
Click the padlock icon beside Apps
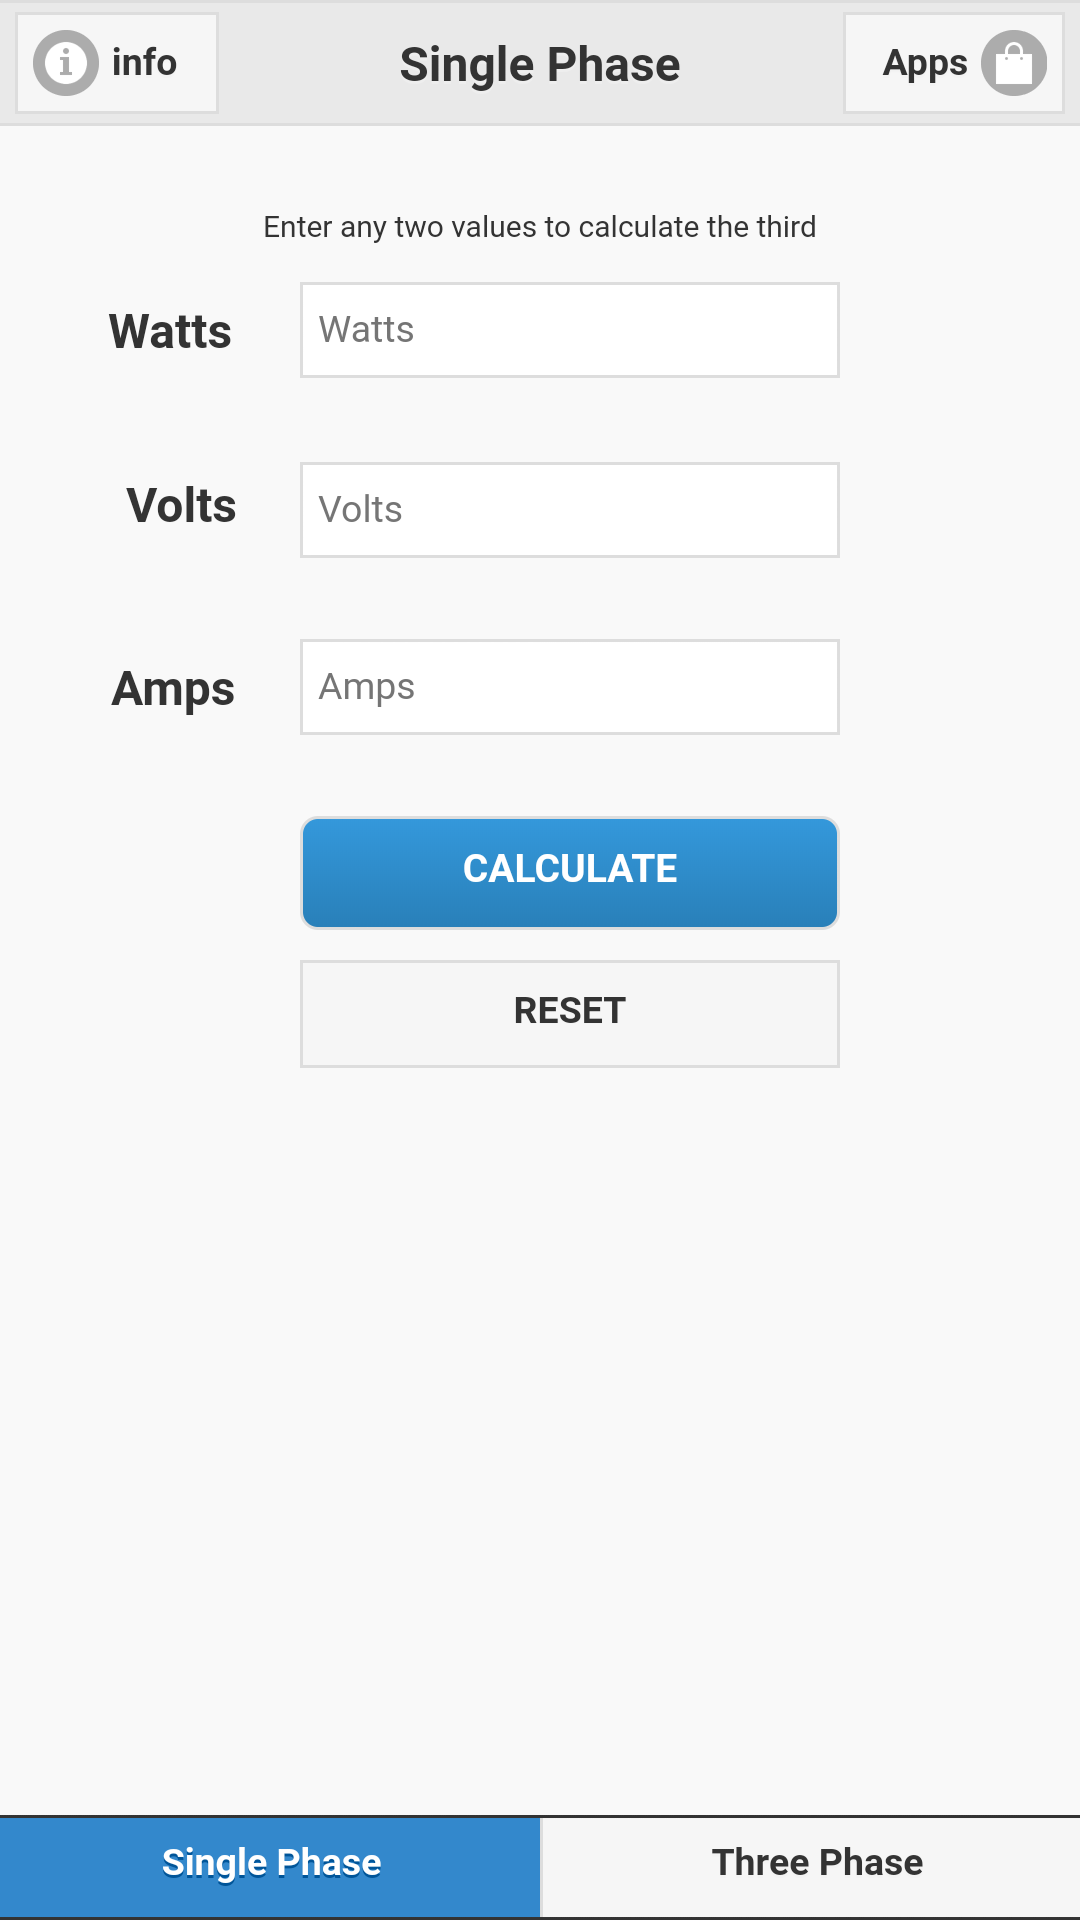tap(1014, 63)
